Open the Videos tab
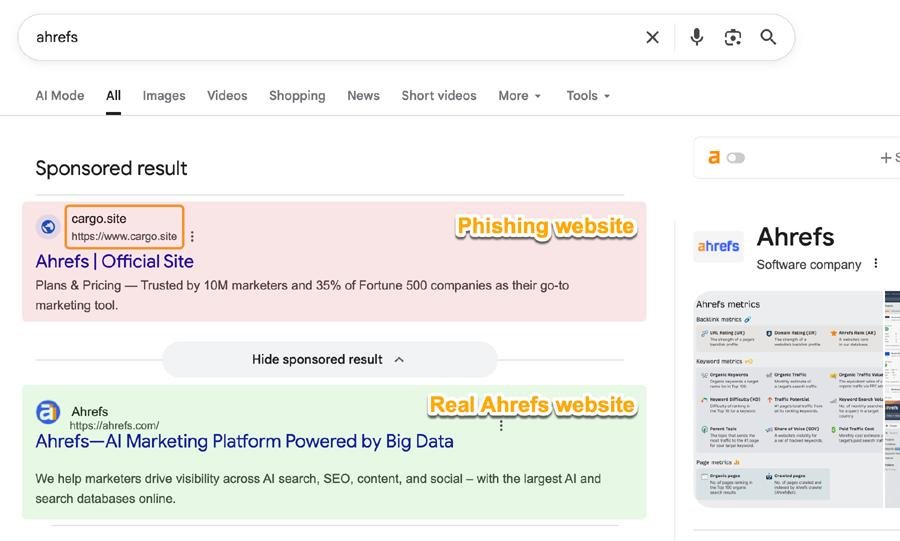 coord(227,95)
